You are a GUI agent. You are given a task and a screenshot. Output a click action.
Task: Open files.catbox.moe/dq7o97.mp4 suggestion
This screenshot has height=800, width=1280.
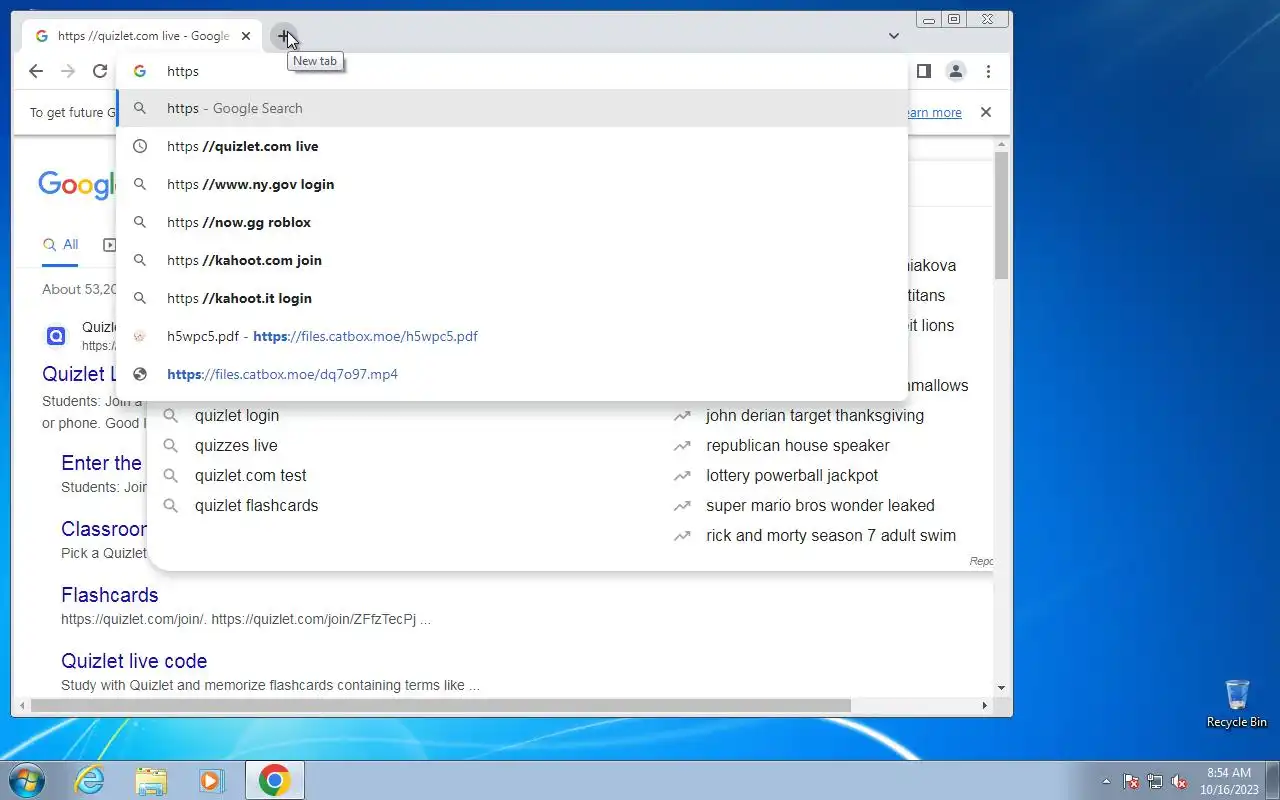click(x=512, y=374)
